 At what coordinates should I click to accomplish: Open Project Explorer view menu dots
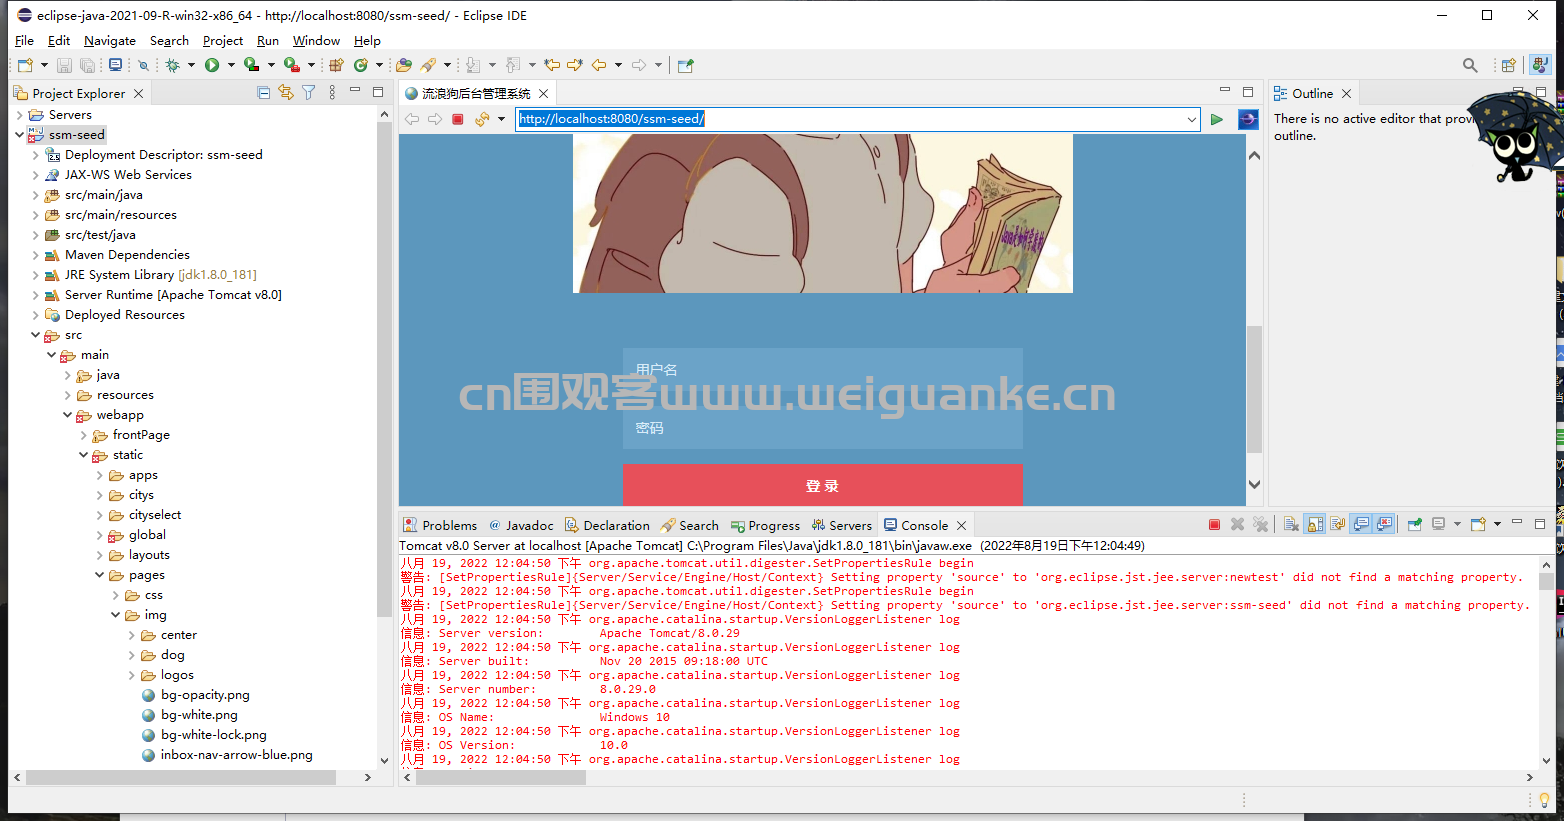tap(332, 93)
